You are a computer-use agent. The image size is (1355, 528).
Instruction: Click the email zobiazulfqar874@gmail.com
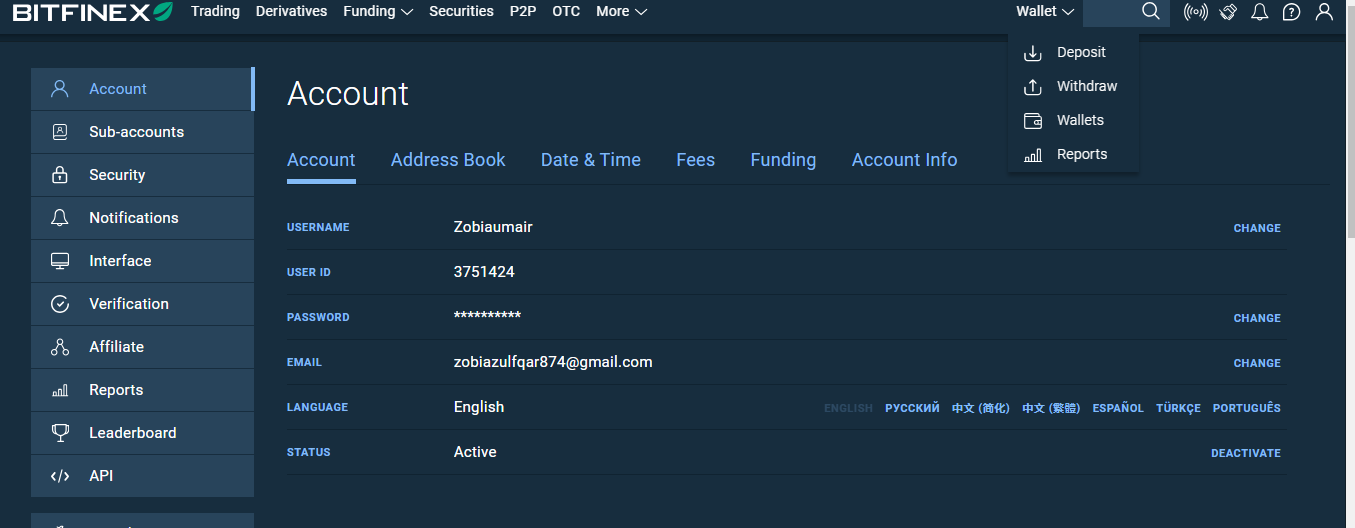[x=553, y=362]
